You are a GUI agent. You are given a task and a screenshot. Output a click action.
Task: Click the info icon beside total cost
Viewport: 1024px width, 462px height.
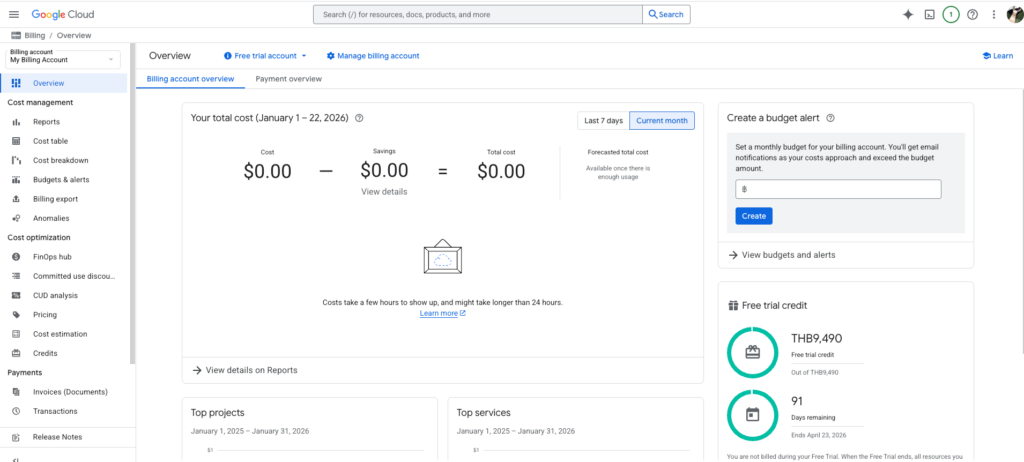[x=359, y=118]
